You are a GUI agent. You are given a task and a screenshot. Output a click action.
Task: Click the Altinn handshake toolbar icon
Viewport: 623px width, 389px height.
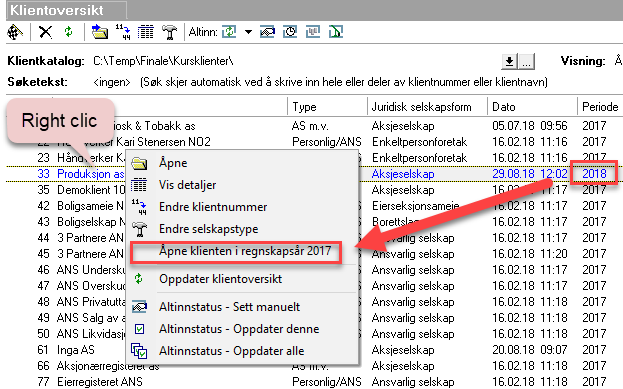coord(267,32)
